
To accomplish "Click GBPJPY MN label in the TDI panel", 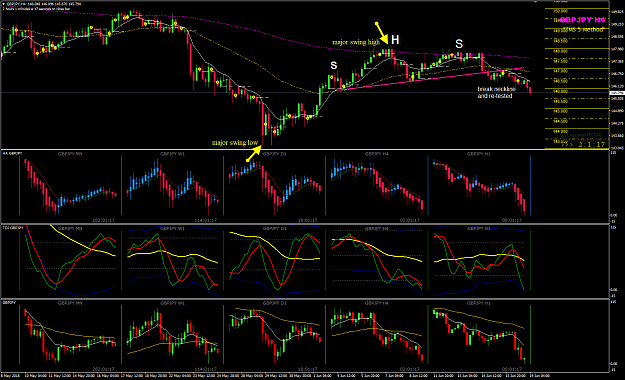I will tap(70, 228).
